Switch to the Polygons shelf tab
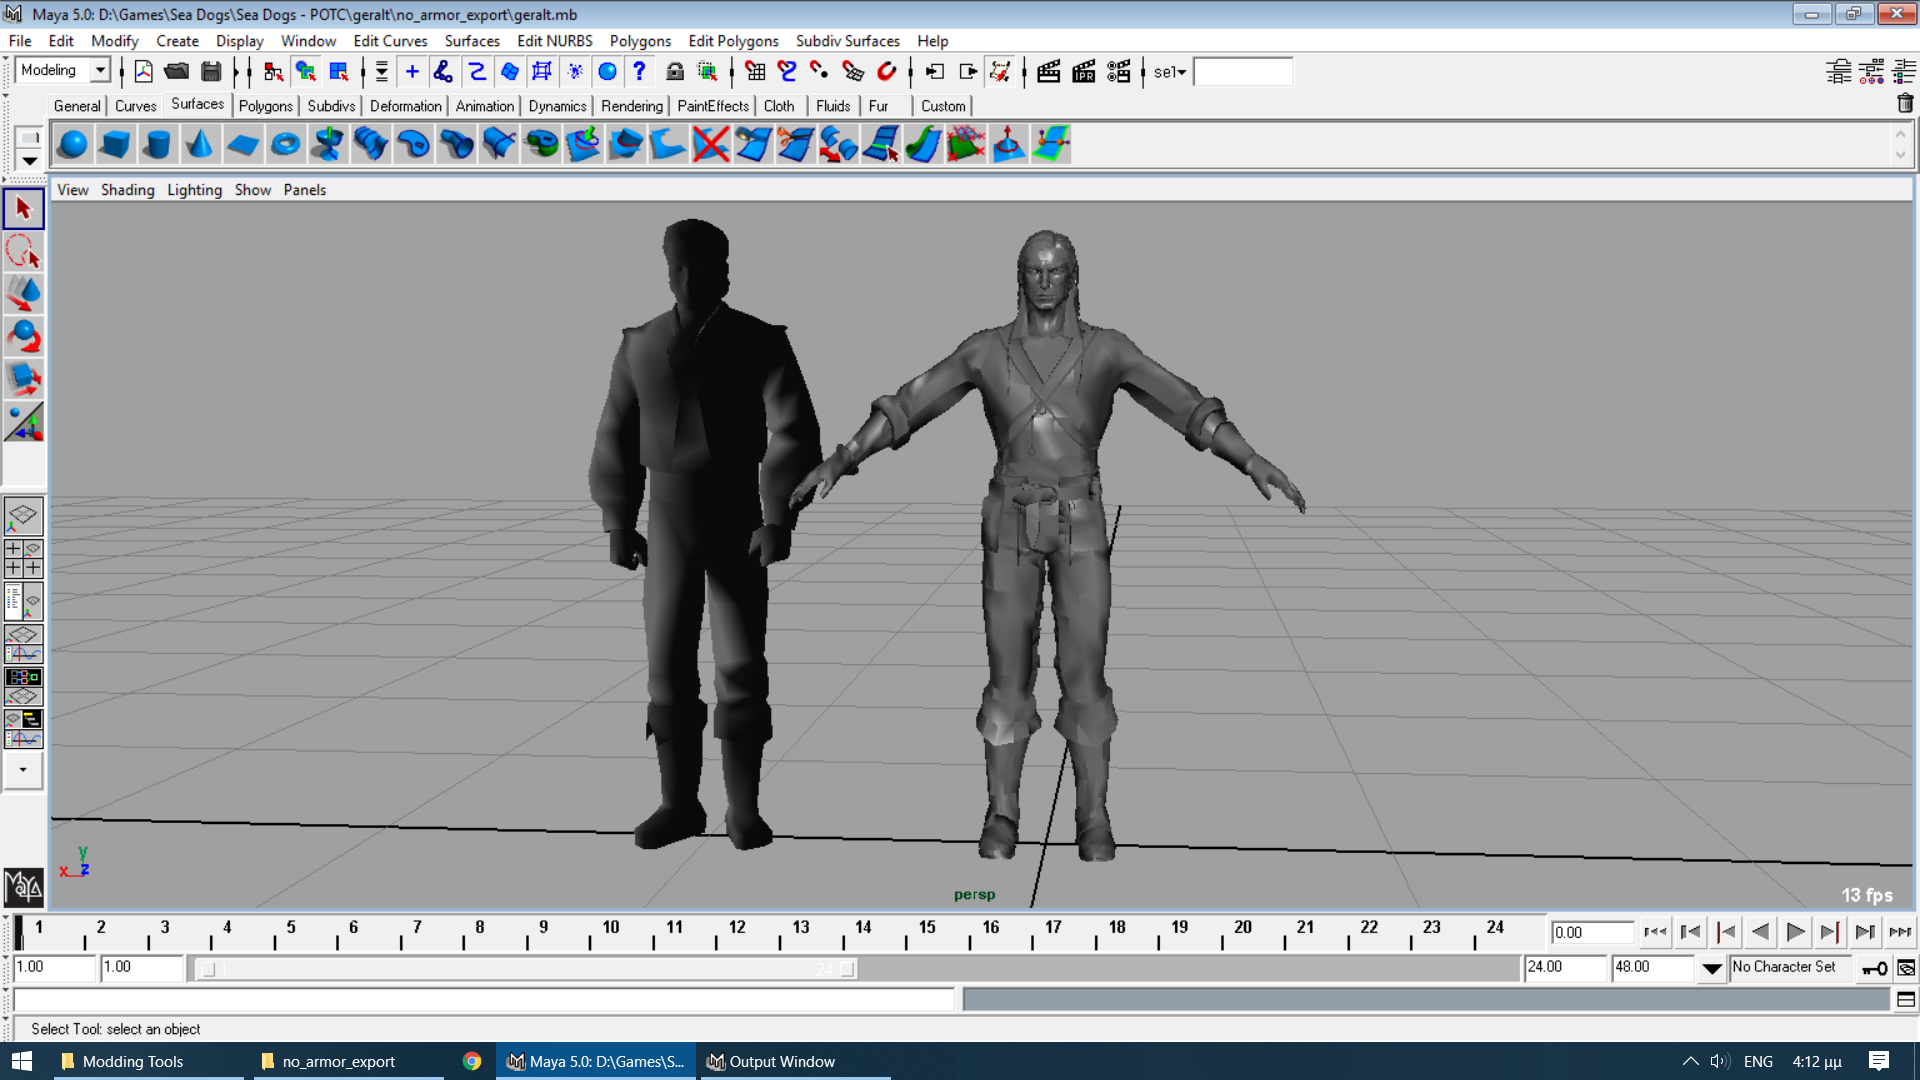 (265, 106)
